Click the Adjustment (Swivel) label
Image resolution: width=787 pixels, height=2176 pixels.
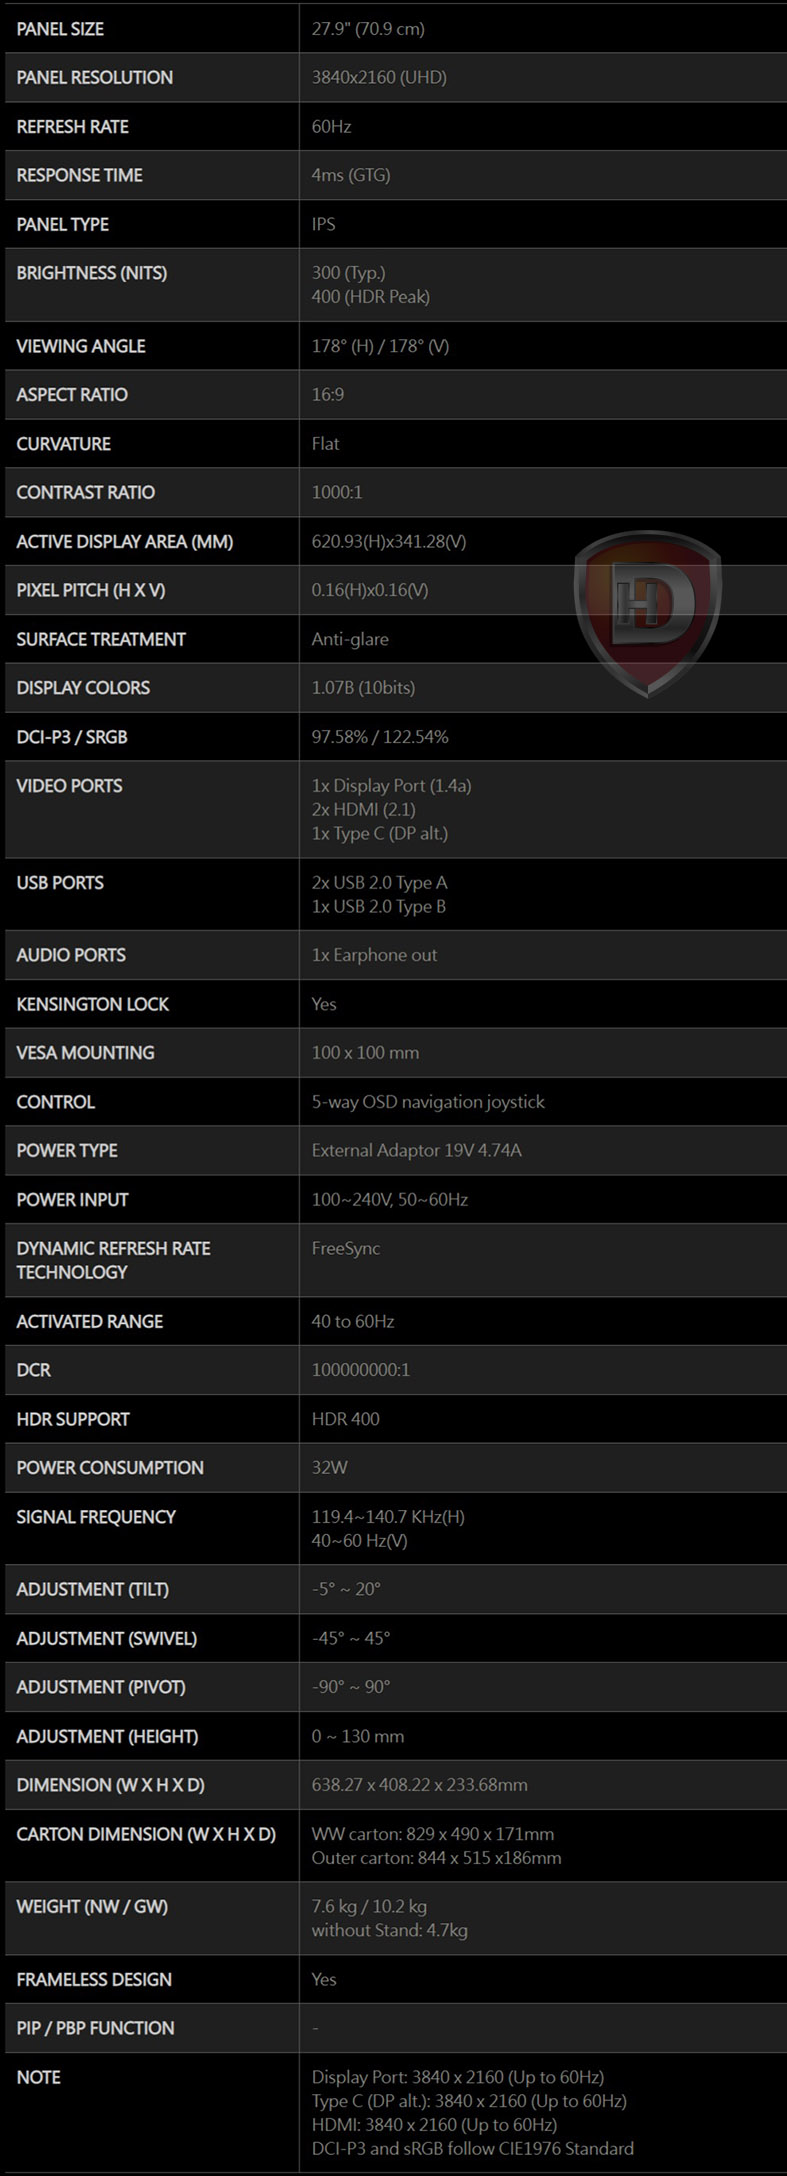(106, 1638)
